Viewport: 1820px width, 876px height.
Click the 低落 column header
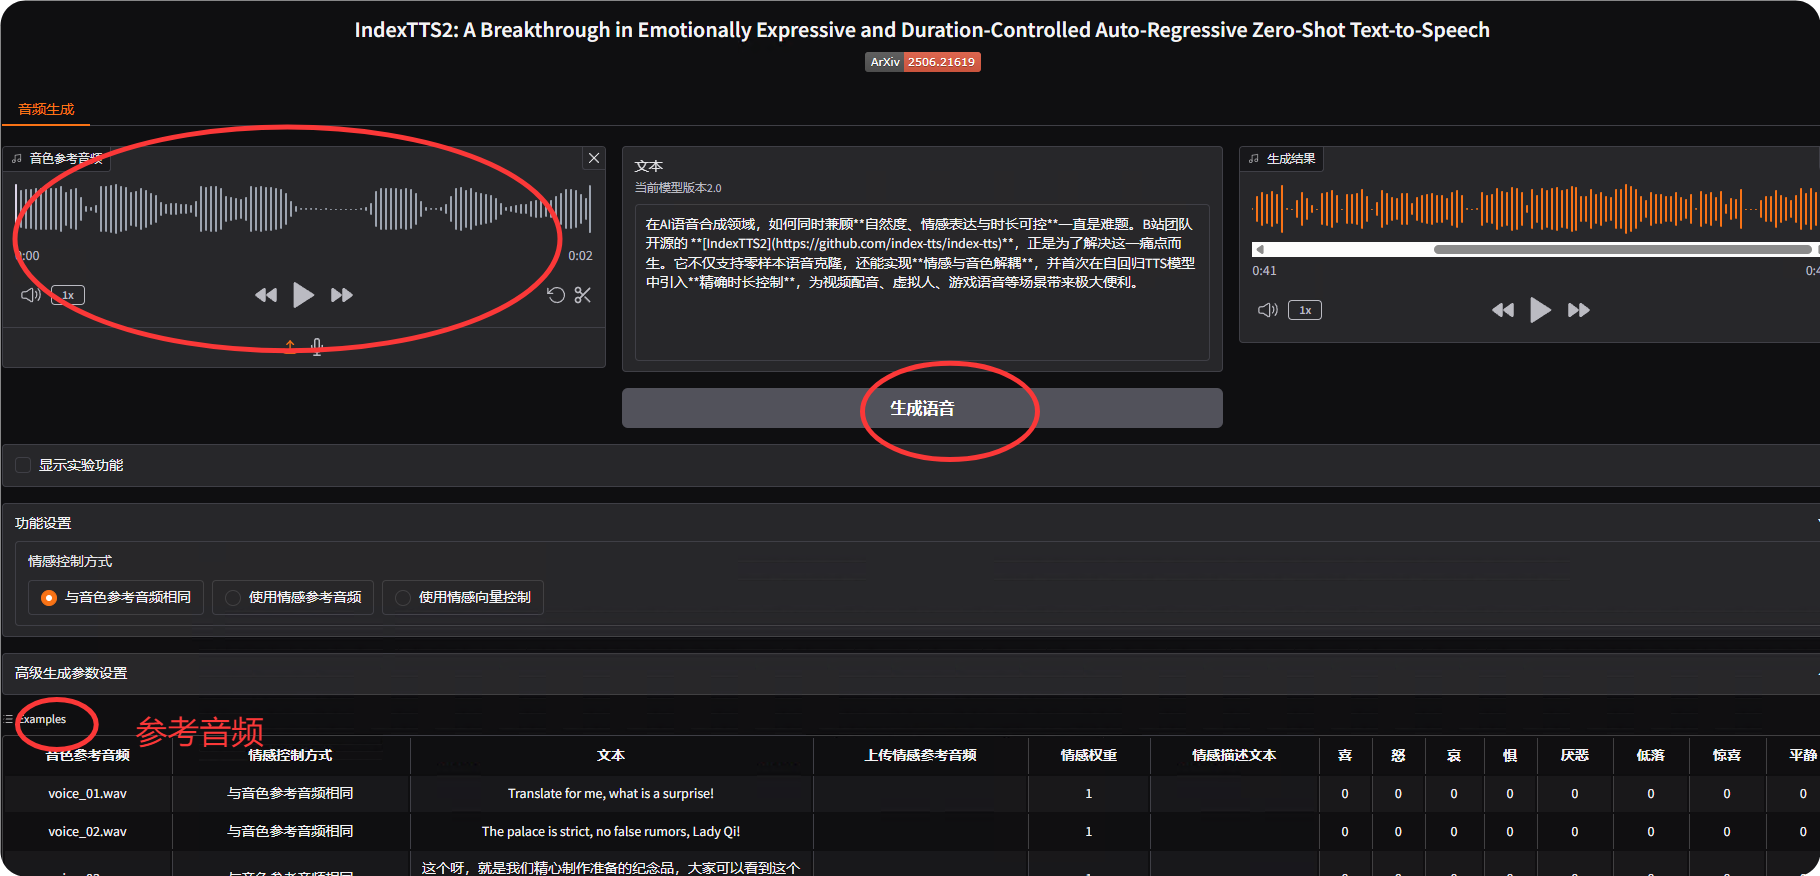tap(1651, 755)
